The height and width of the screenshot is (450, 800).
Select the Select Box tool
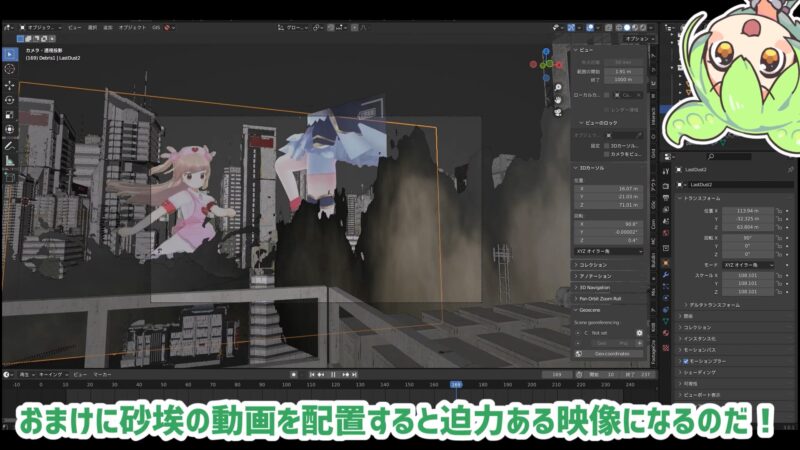(x=10, y=54)
